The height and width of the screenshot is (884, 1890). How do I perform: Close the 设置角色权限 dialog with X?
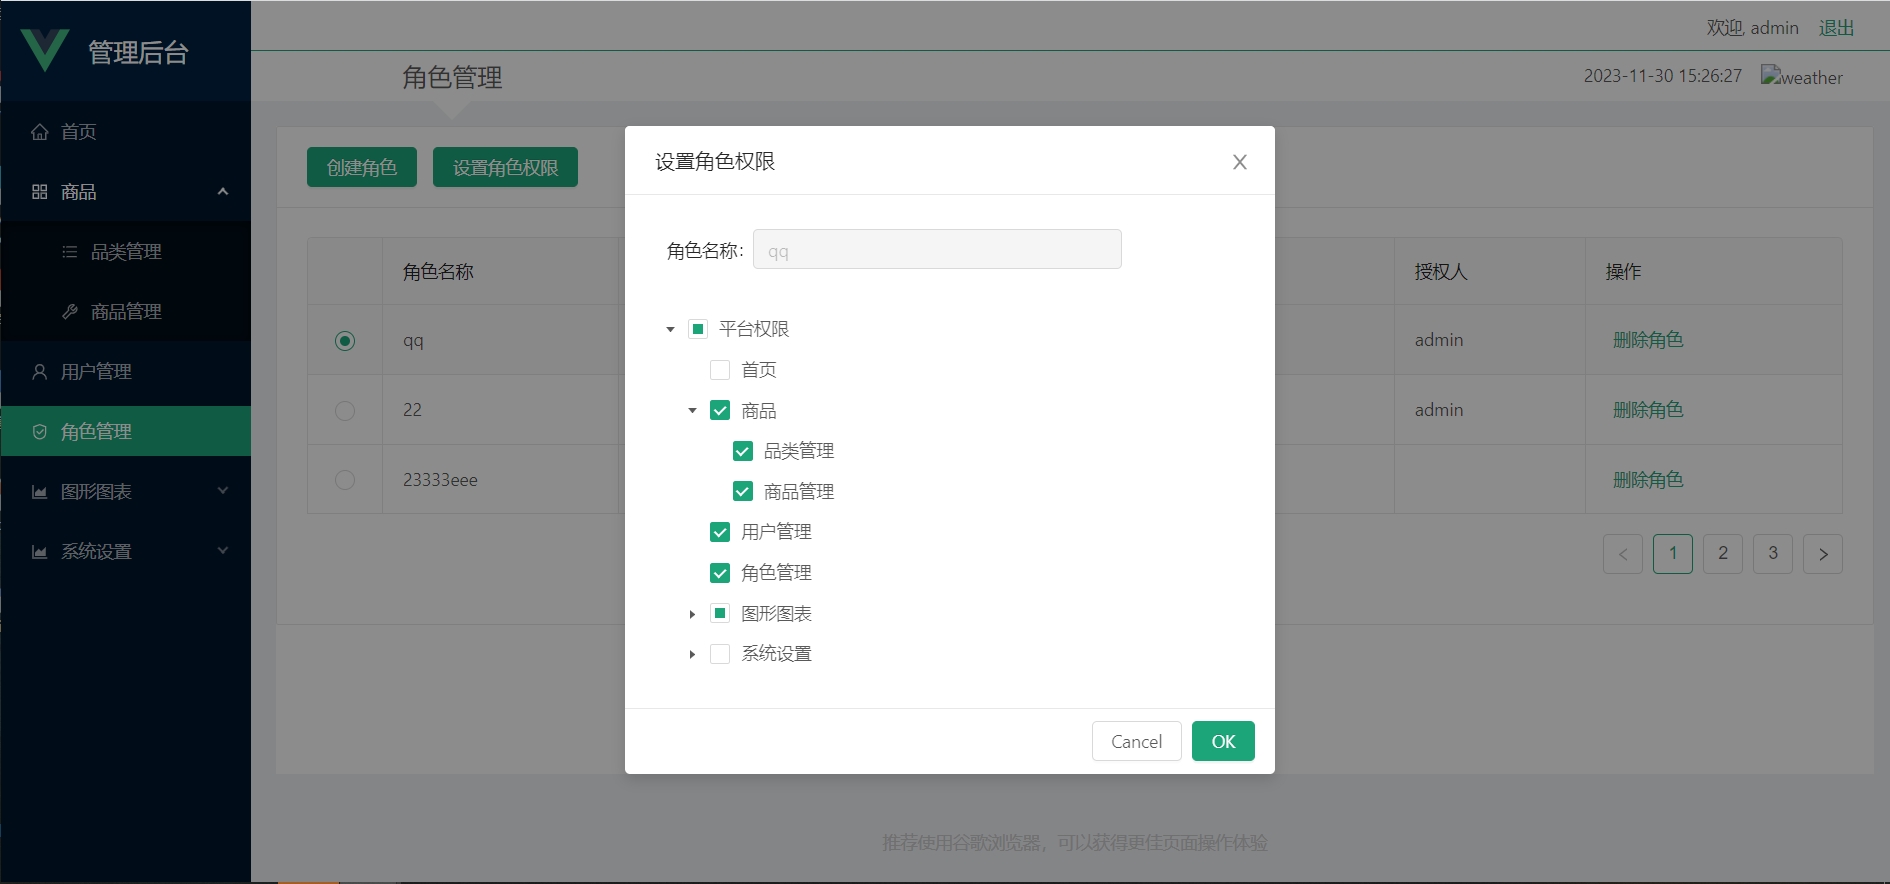tap(1240, 162)
